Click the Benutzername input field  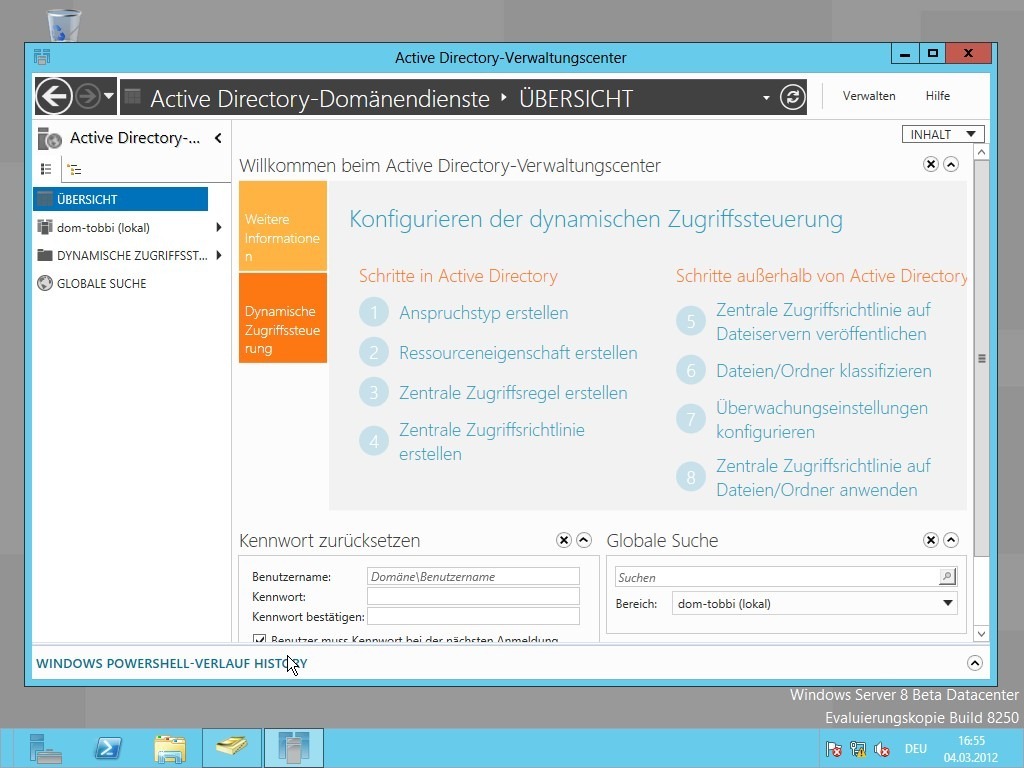coord(473,576)
